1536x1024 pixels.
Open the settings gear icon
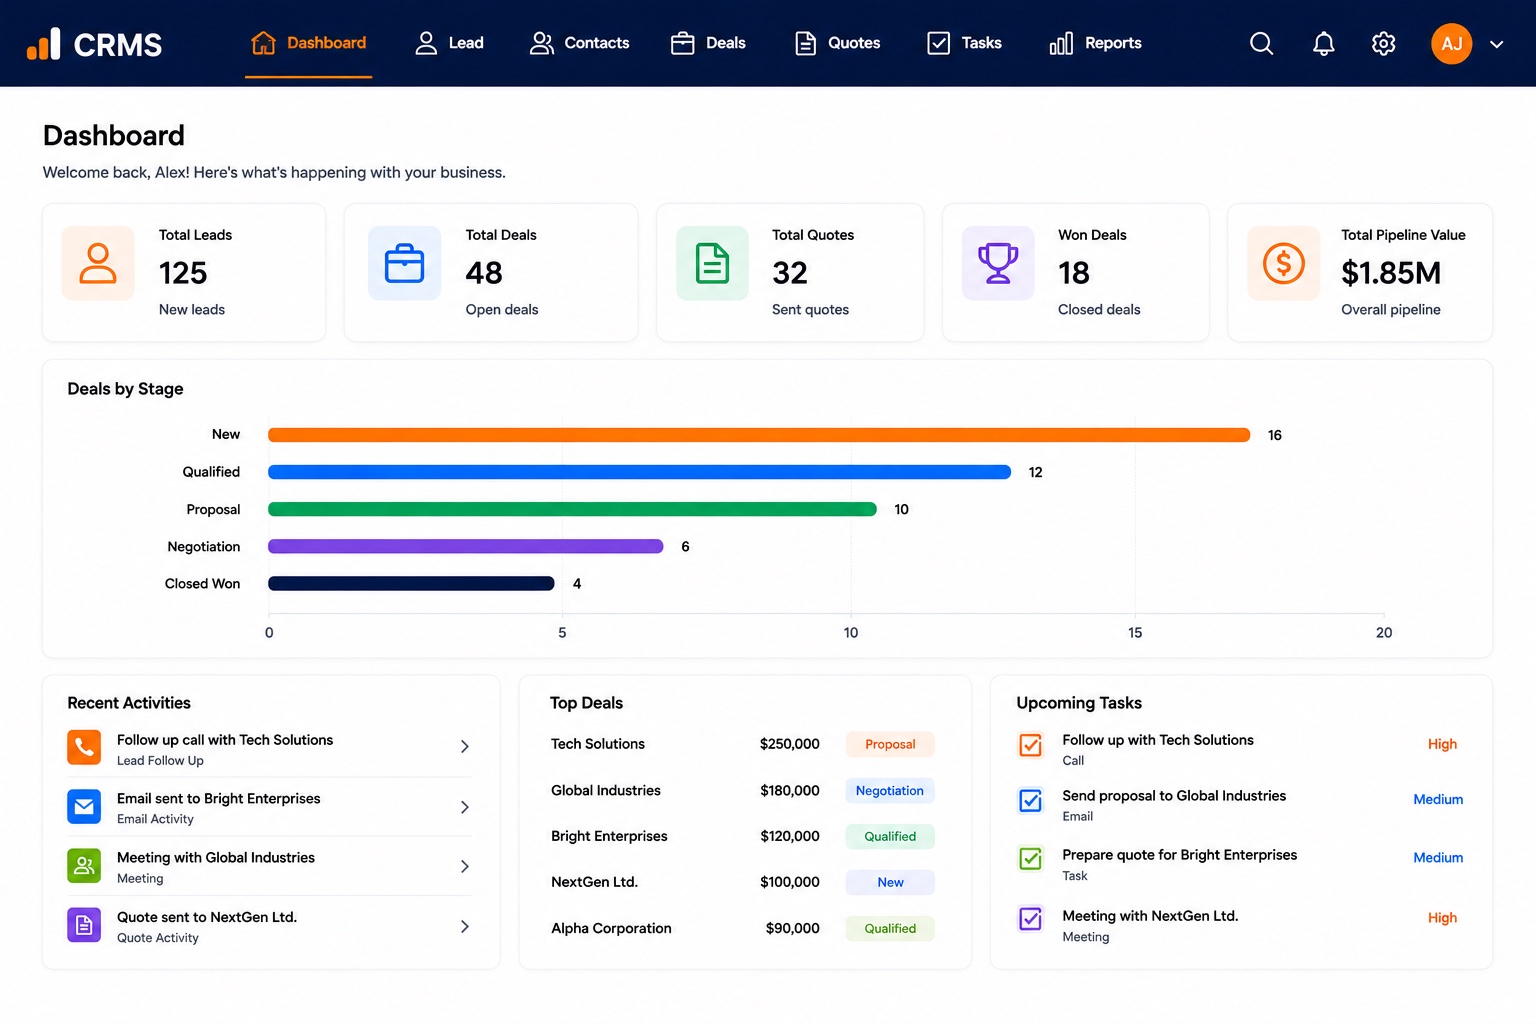pos(1384,43)
